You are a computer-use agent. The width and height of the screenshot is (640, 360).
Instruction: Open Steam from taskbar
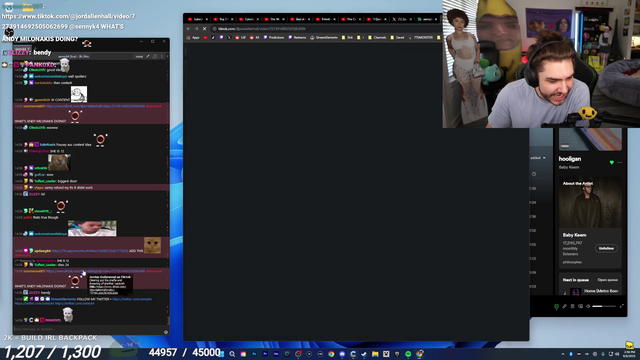[x=364, y=354]
